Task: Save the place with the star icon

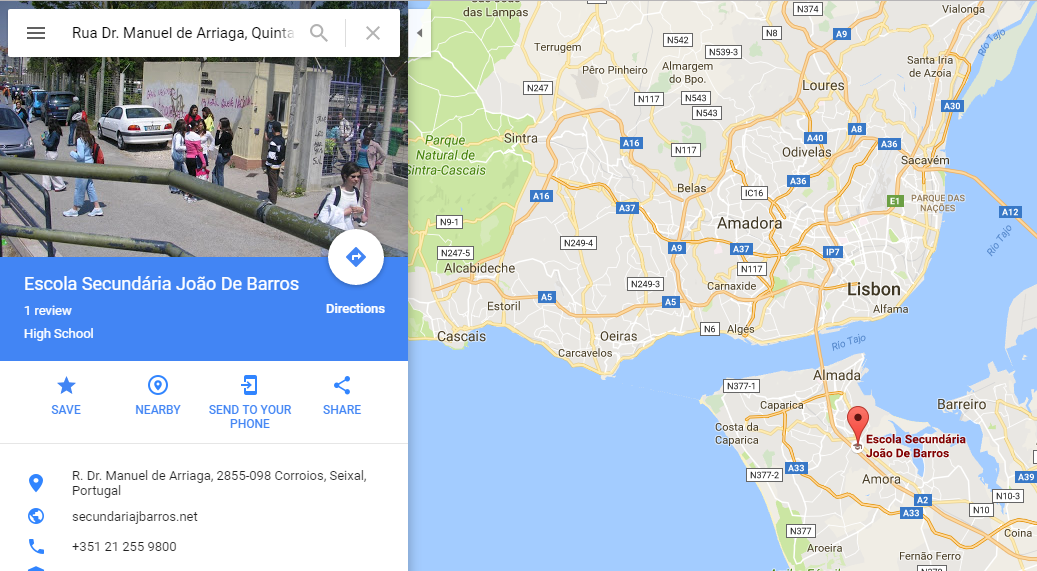Action: 66,385
